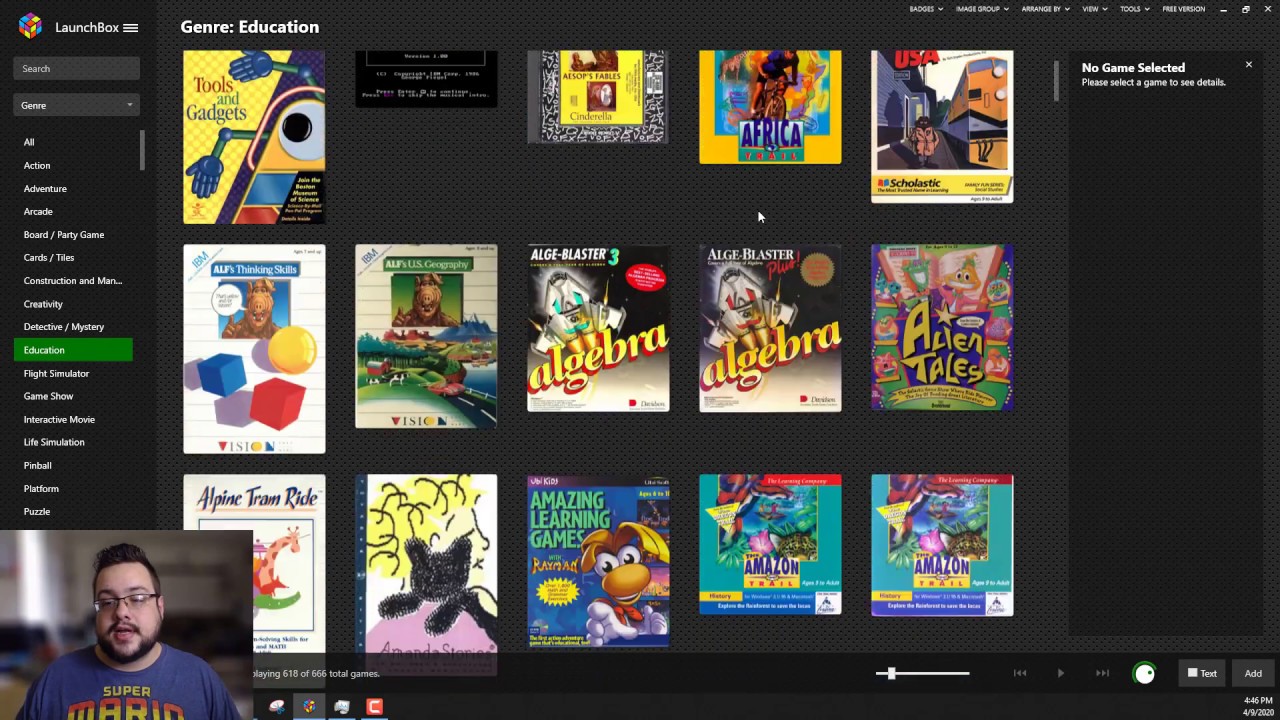
Task: Select ALF's Thinking Skills game
Action: (x=254, y=349)
